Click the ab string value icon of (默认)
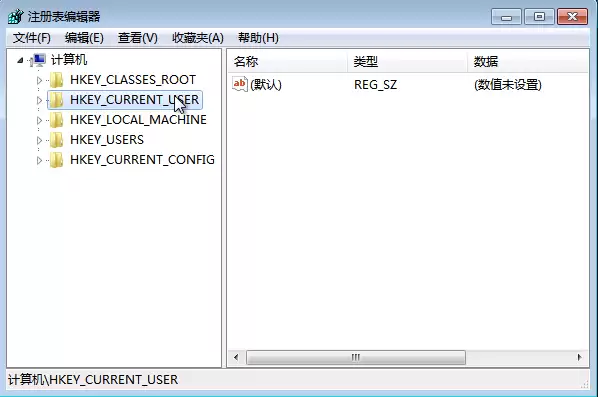The height and width of the screenshot is (397, 598). [x=240, y=84]
